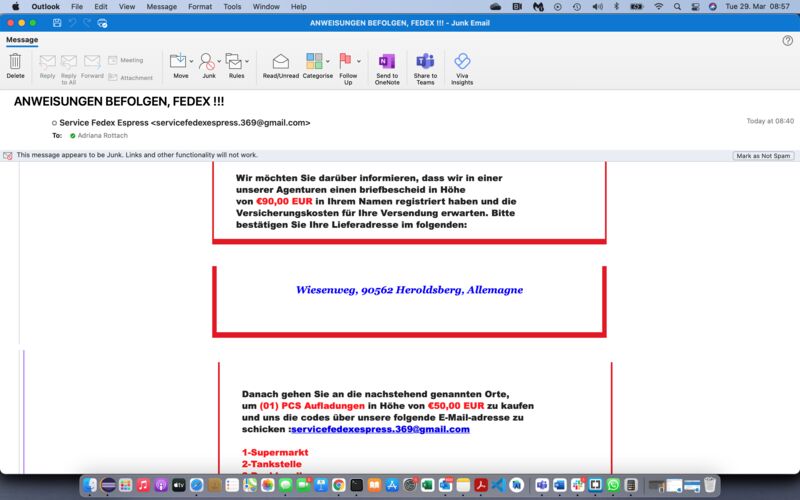Open Control Center in menu bar
The height and width of the screenshot is (500, 800).
[695, 7]
